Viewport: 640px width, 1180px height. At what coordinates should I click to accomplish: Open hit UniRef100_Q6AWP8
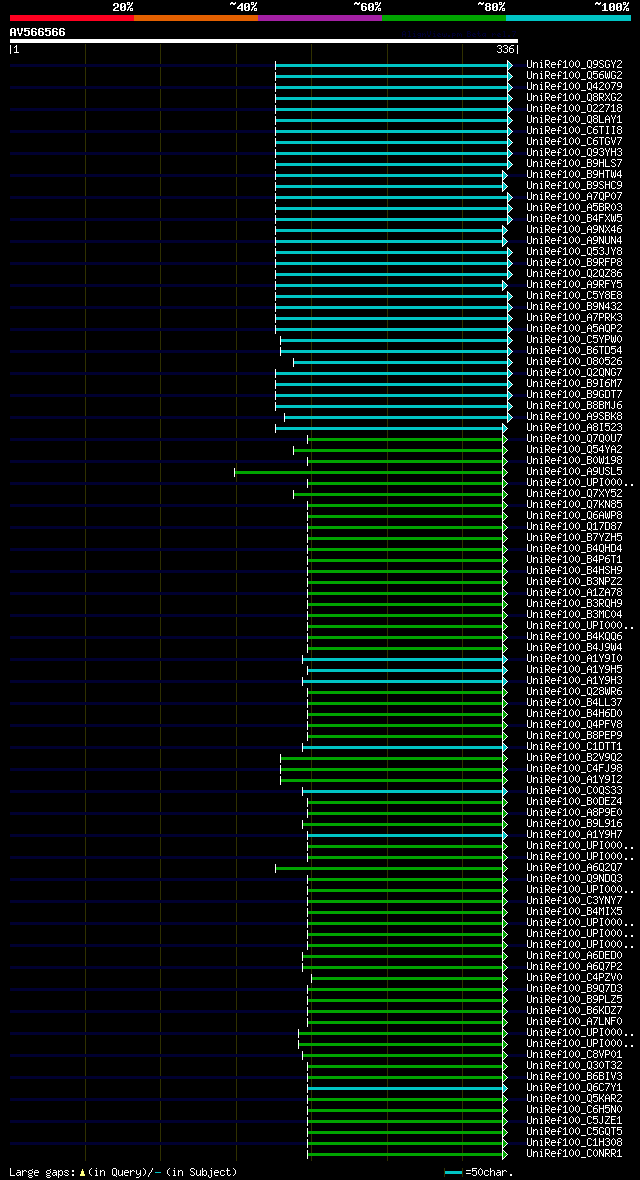coord(574,515)
